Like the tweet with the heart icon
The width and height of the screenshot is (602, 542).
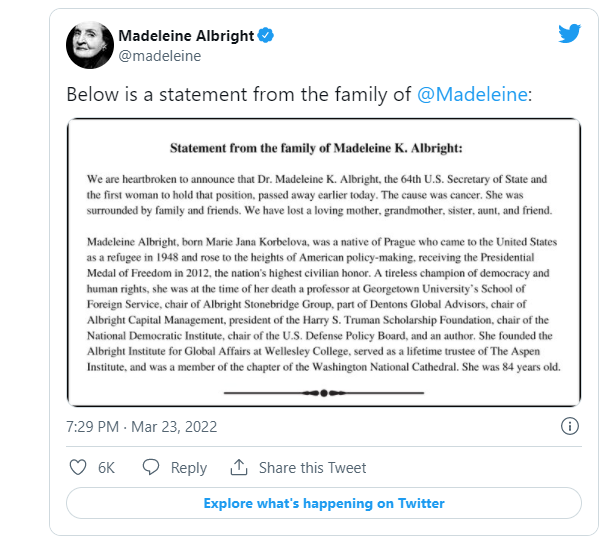[x=77, y=467]
